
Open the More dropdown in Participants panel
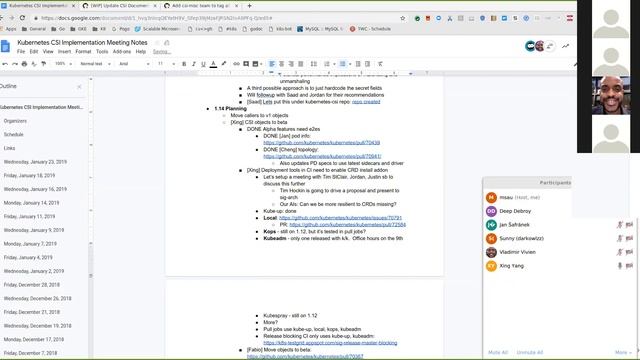(x=623, y=352)
